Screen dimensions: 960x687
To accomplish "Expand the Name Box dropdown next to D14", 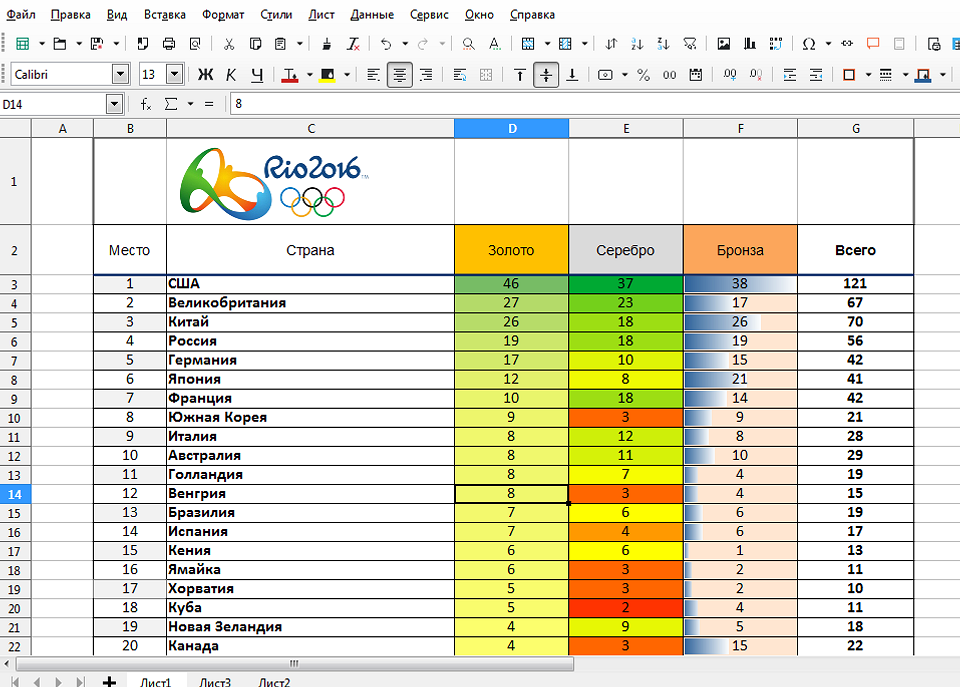I will (113, 104).
